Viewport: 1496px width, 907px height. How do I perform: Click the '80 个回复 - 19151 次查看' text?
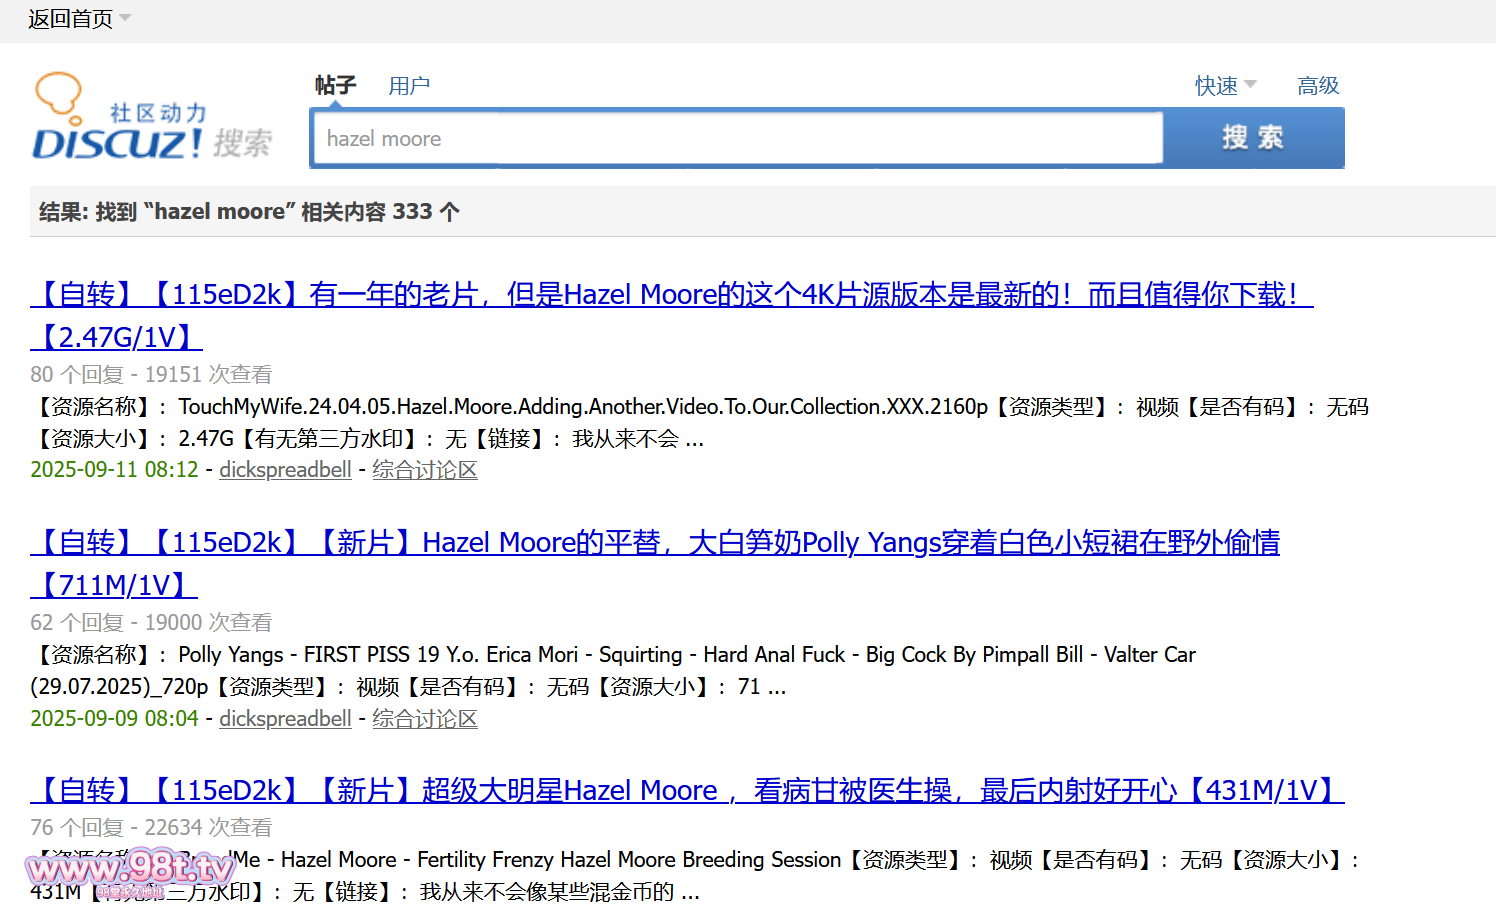151,374
